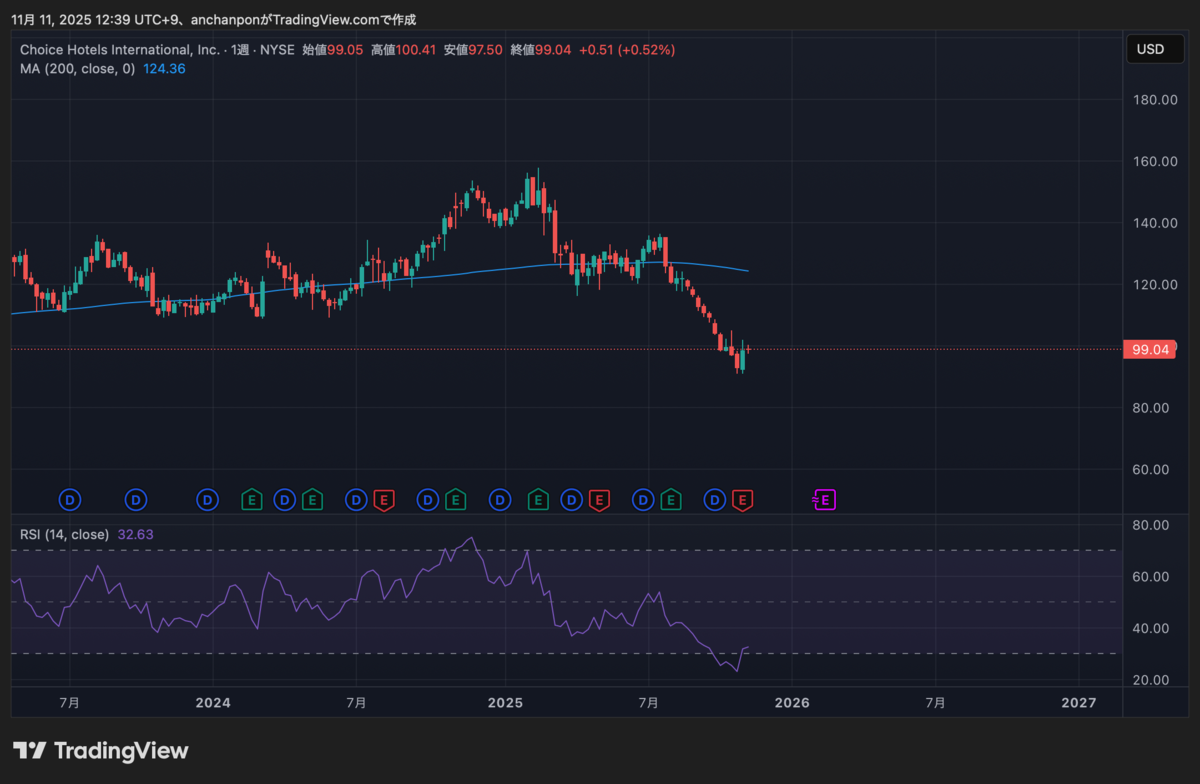Viewport: 1200px width, 784px height.
Task: Click the dividend D marker near October 2023
Action: coord(136,498)
